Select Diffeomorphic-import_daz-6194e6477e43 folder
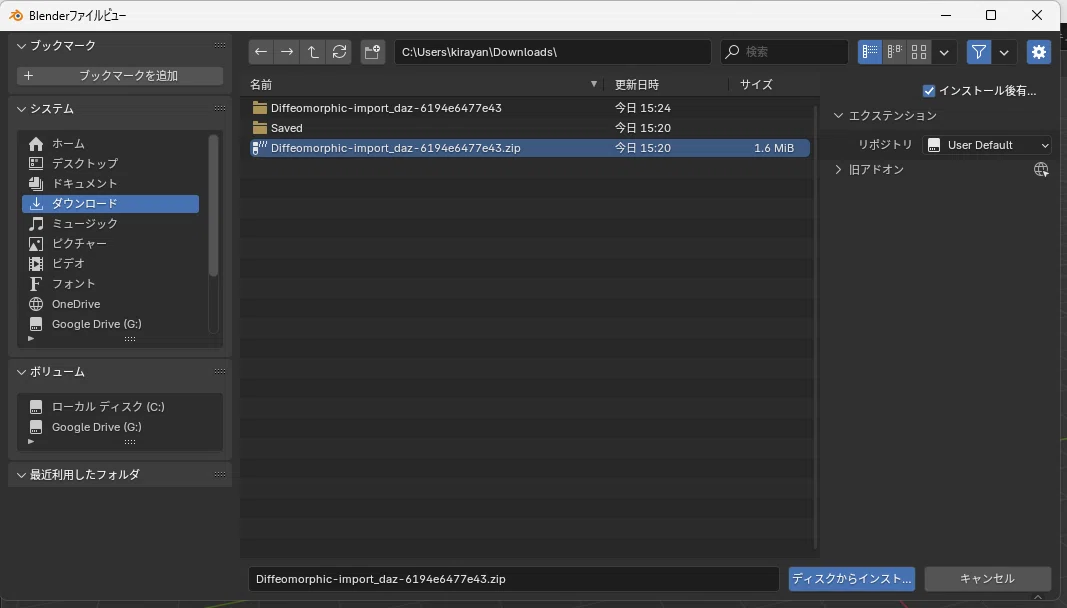Image resolution: width=1067 pixels, height=608 pixels. coord(530,108)
